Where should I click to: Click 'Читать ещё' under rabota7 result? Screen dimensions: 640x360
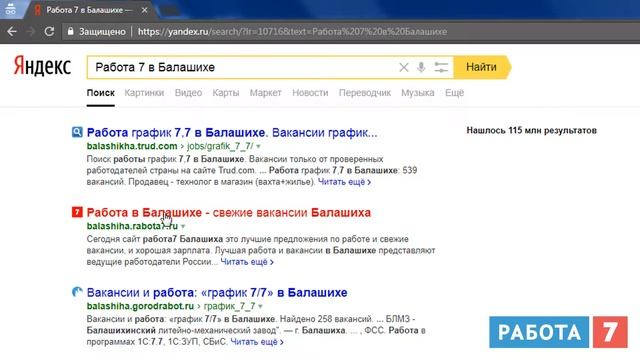247,262
